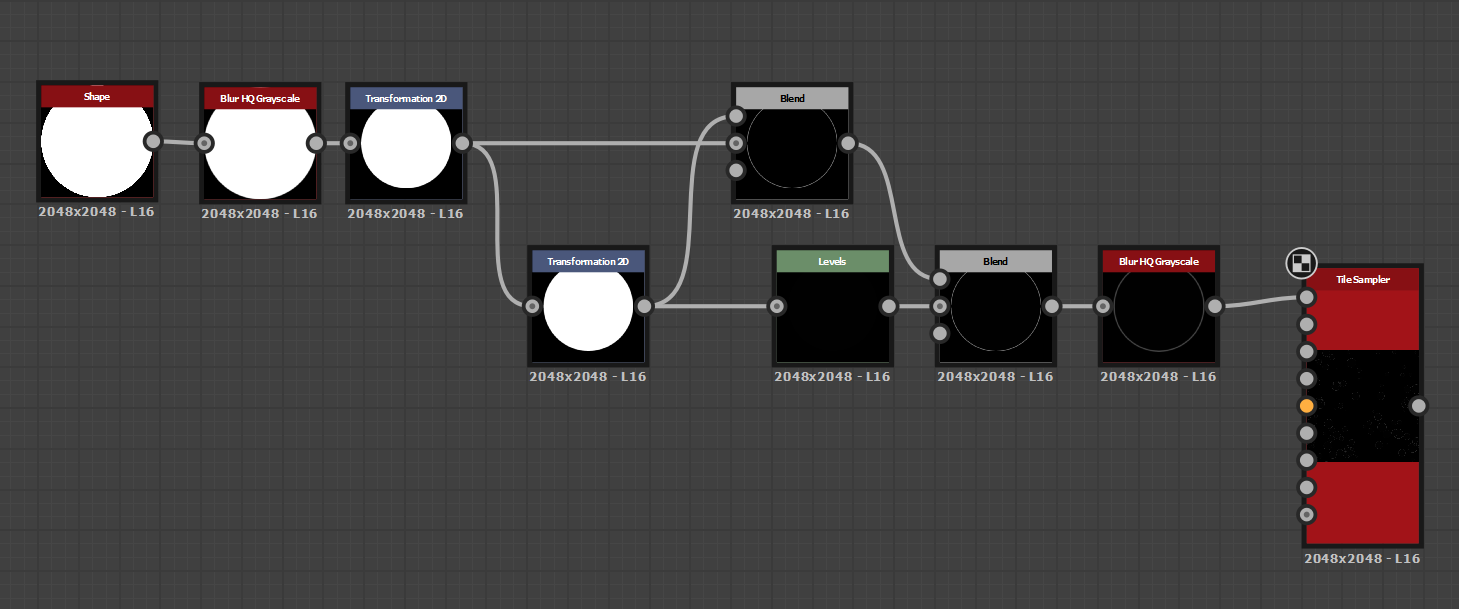Click lower Transformation 2D input connector
The image size is (1459, 609).
(x=532, y=306)
